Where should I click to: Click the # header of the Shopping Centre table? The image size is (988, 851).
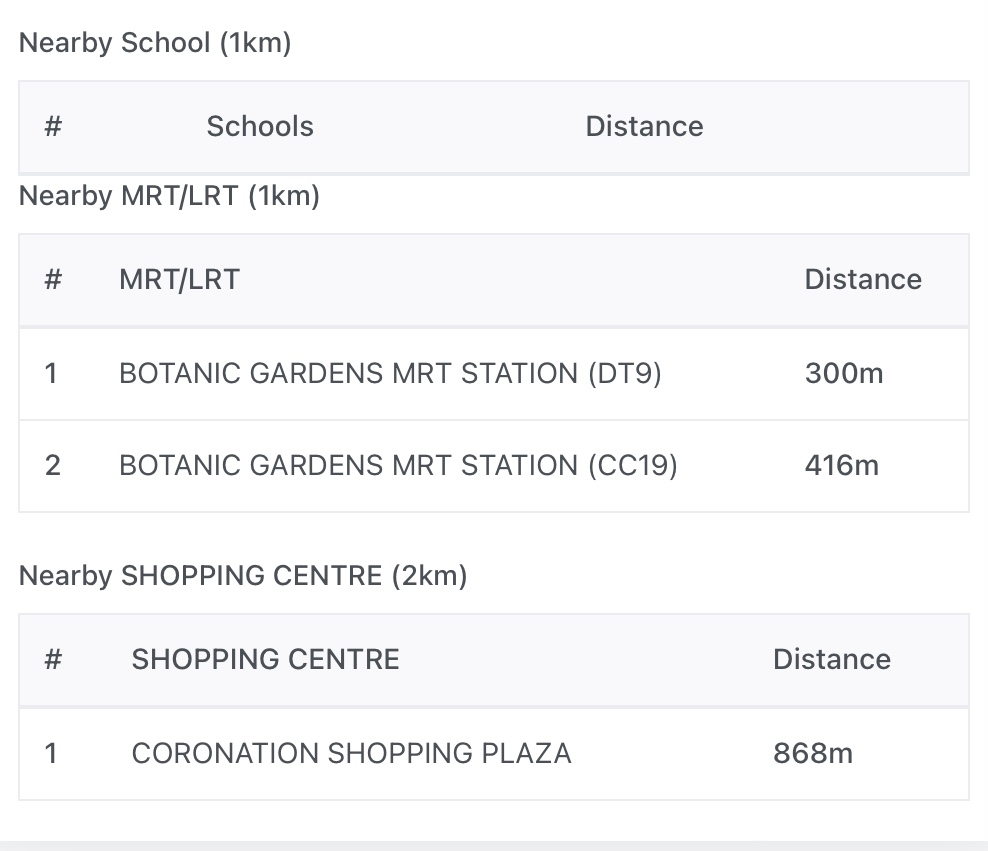53,660
